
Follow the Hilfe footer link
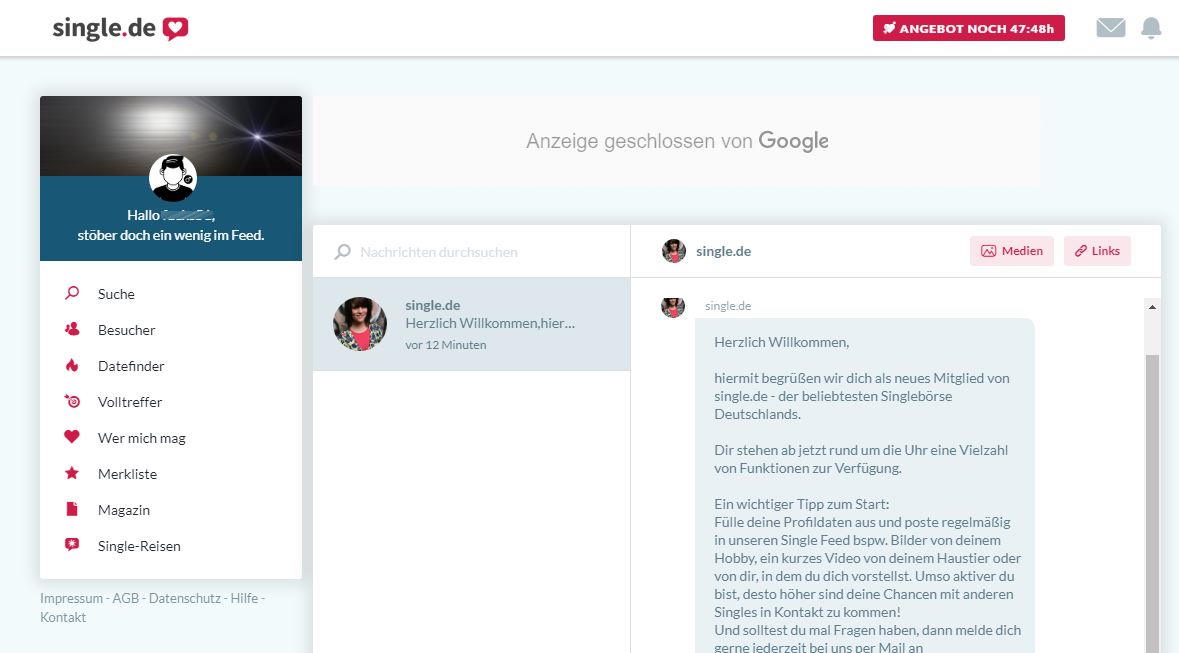[x=244, y=598]
